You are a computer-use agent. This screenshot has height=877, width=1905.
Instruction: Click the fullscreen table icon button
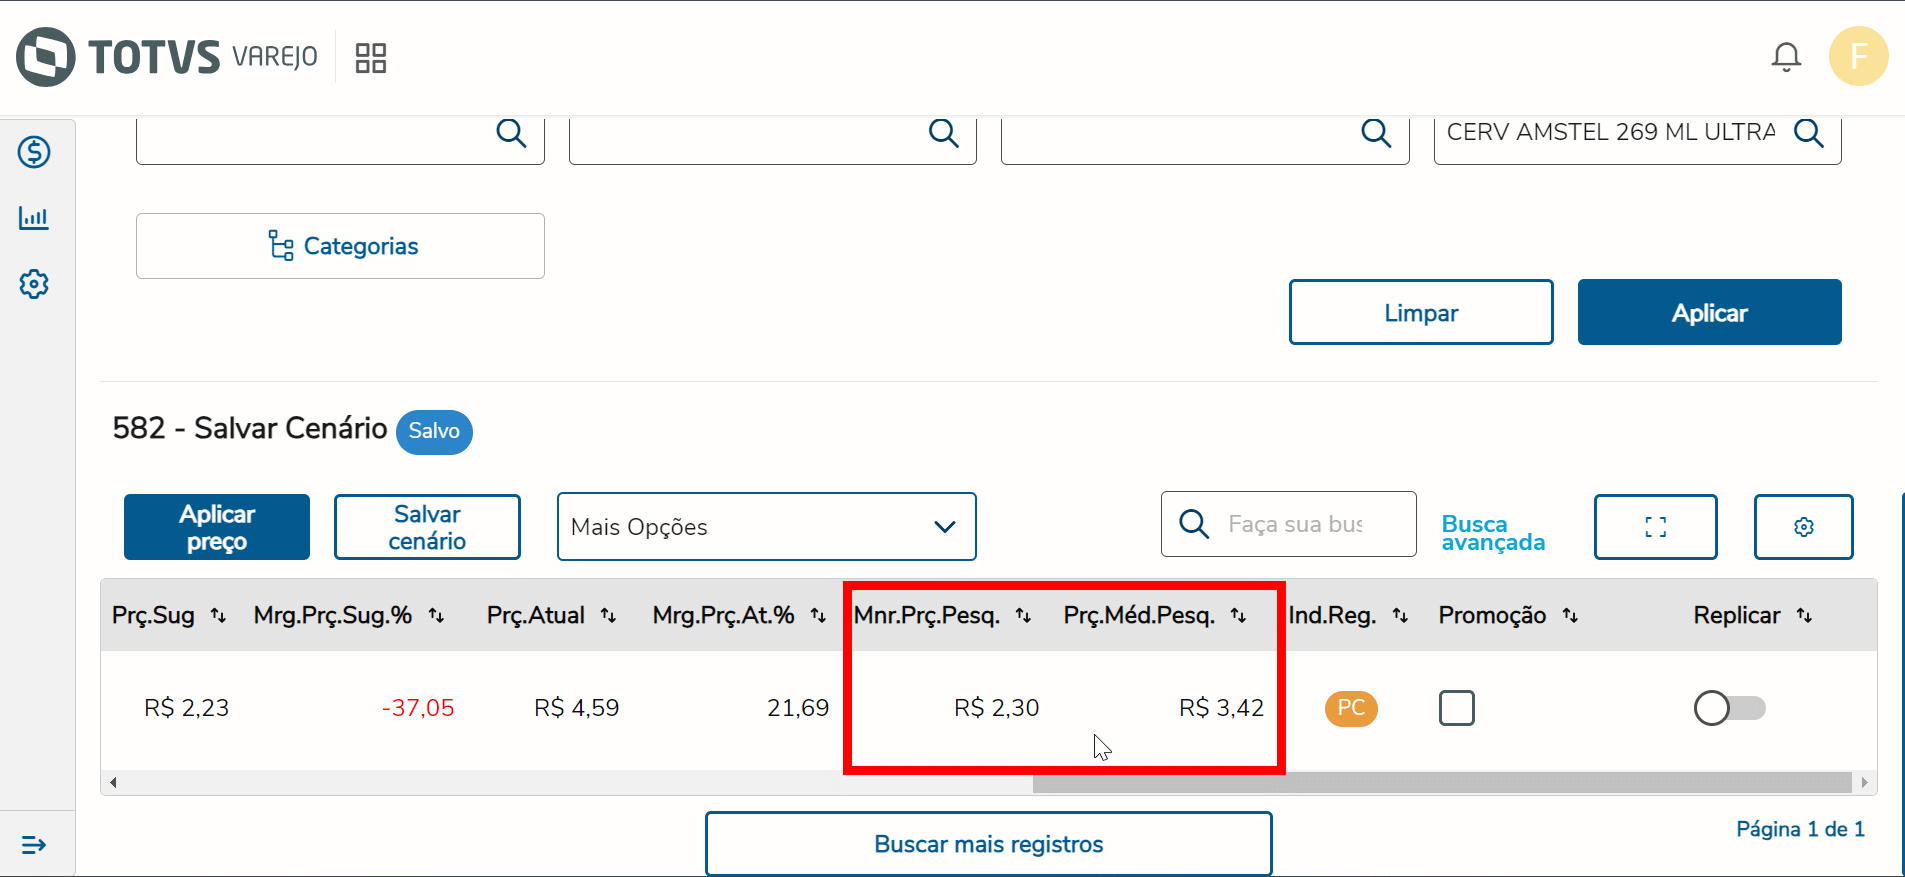coord(1655,527)
